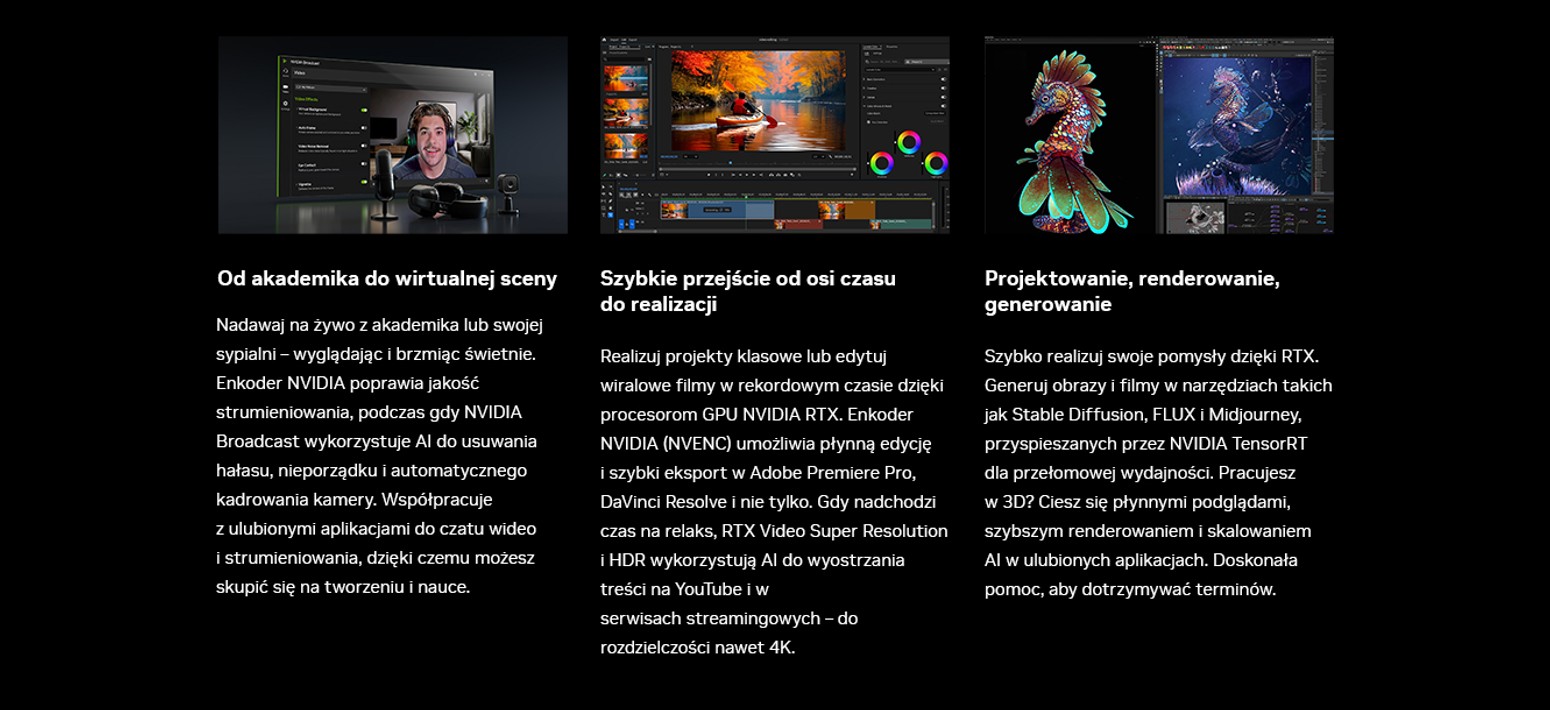Click the line "Nadawaj na żywo z akademika lub swojej"

(x=380, y=325)
